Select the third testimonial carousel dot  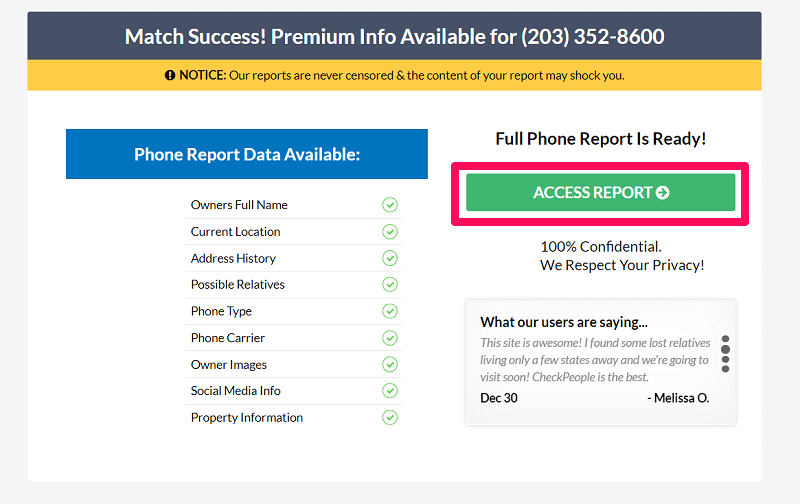(x=726, y=359)
